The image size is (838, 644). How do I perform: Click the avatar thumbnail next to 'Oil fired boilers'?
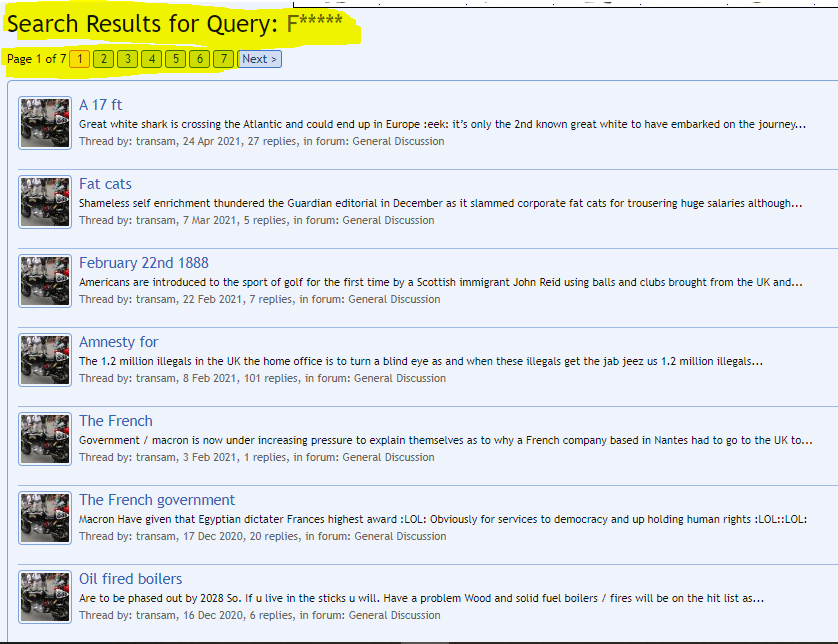(x=44, y=596)
